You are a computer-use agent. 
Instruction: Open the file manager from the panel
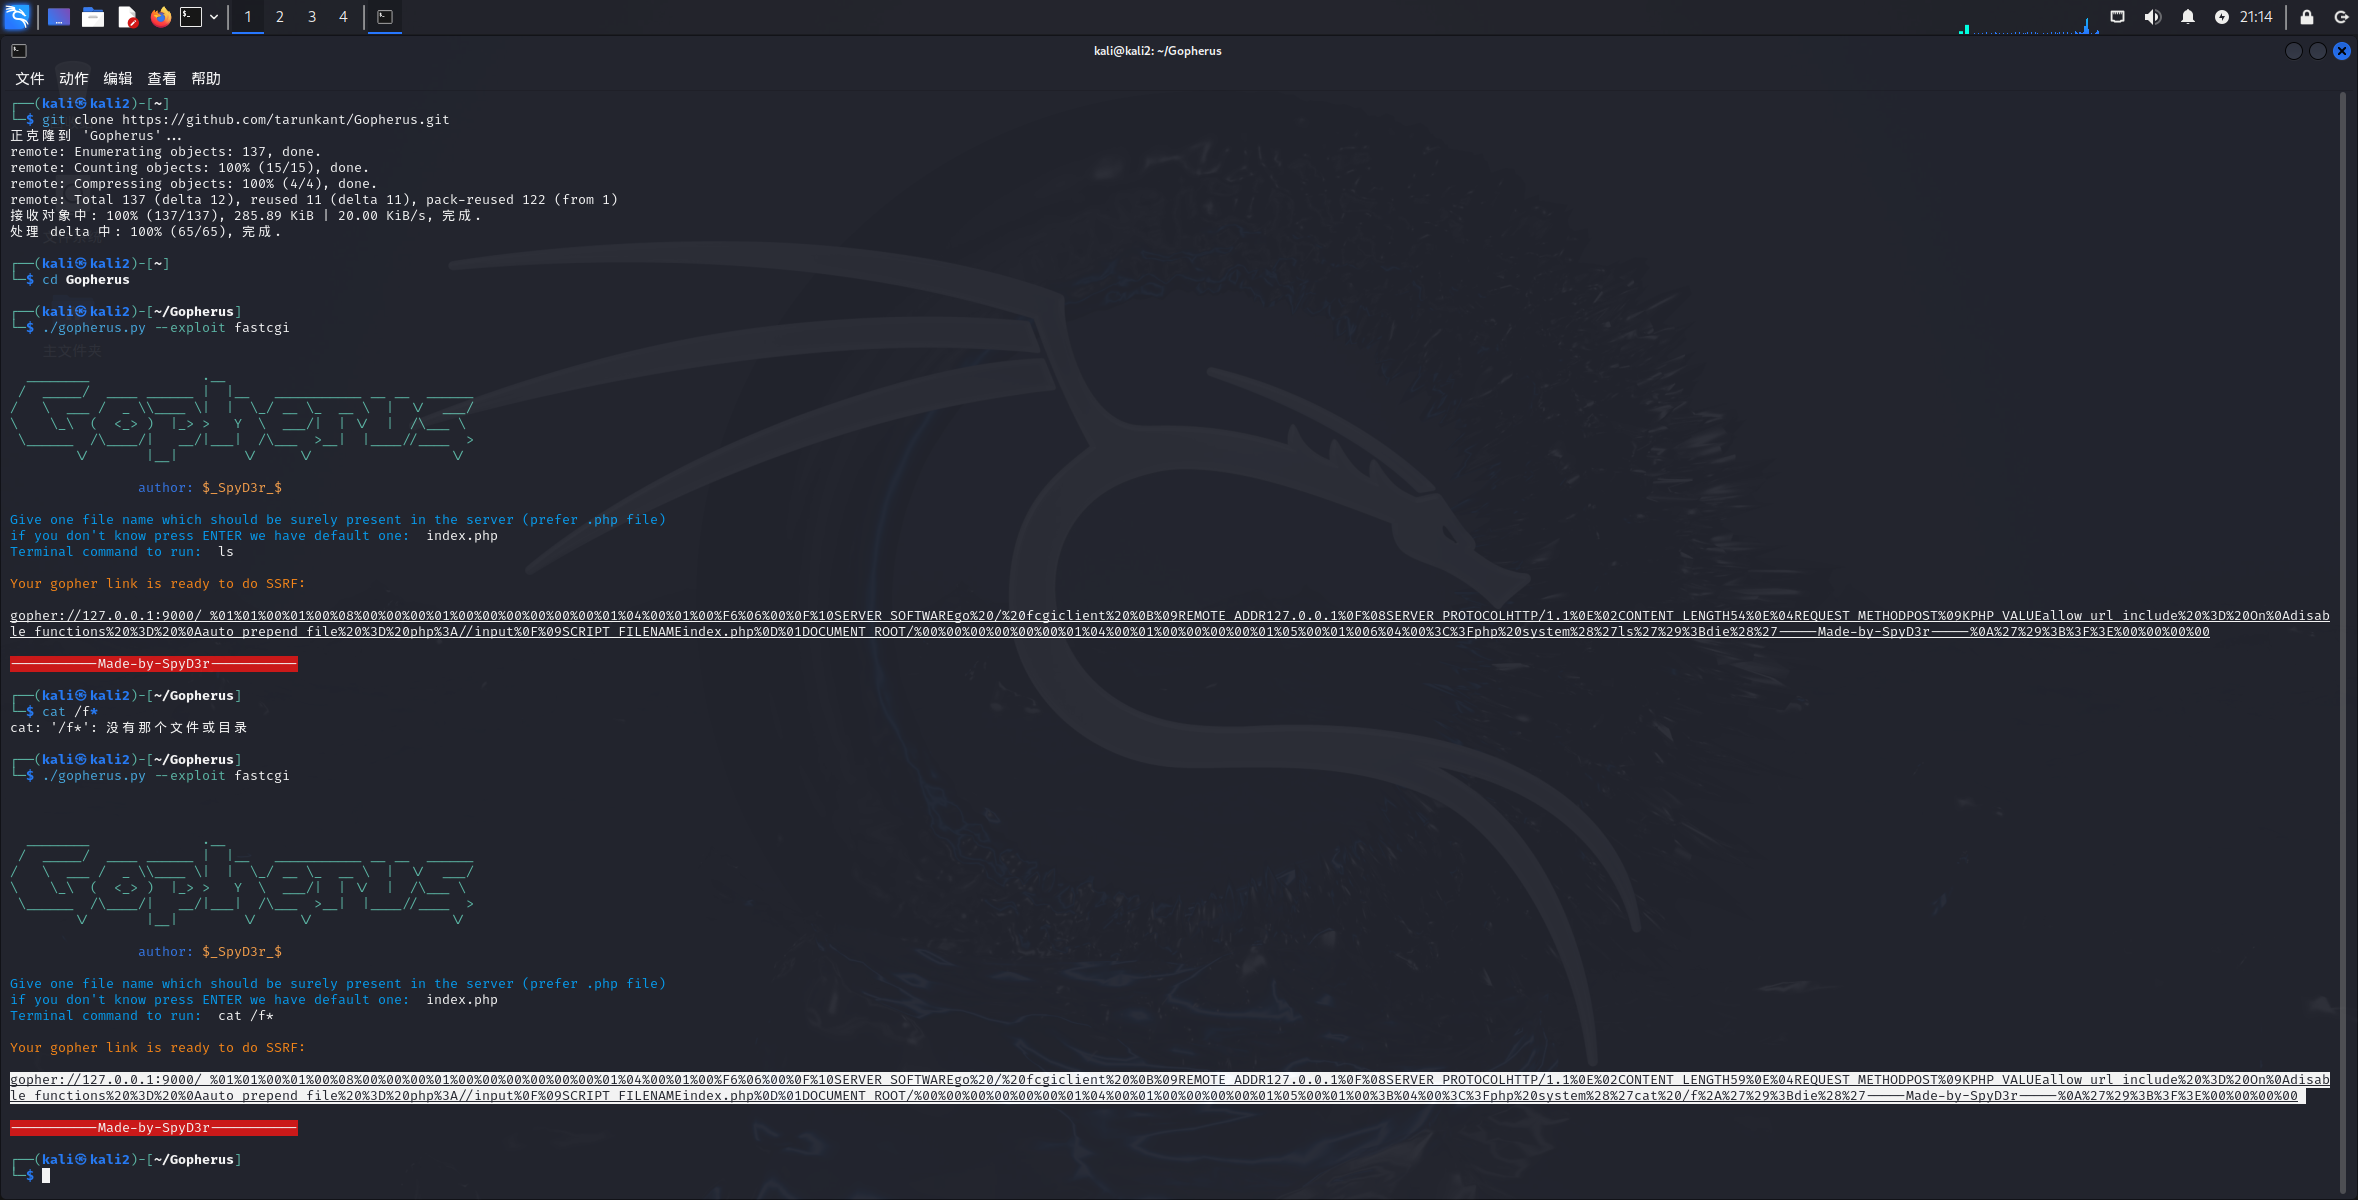(x=93, y=17)
